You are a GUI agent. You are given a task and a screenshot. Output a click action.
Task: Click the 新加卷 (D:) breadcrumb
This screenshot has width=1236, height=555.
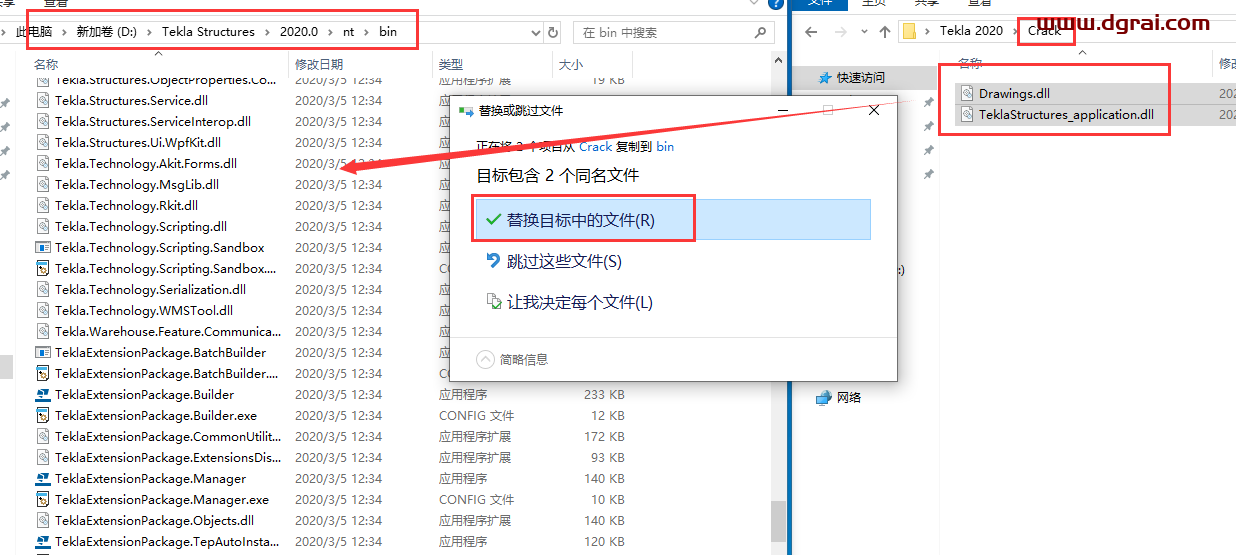click(107, 32)
